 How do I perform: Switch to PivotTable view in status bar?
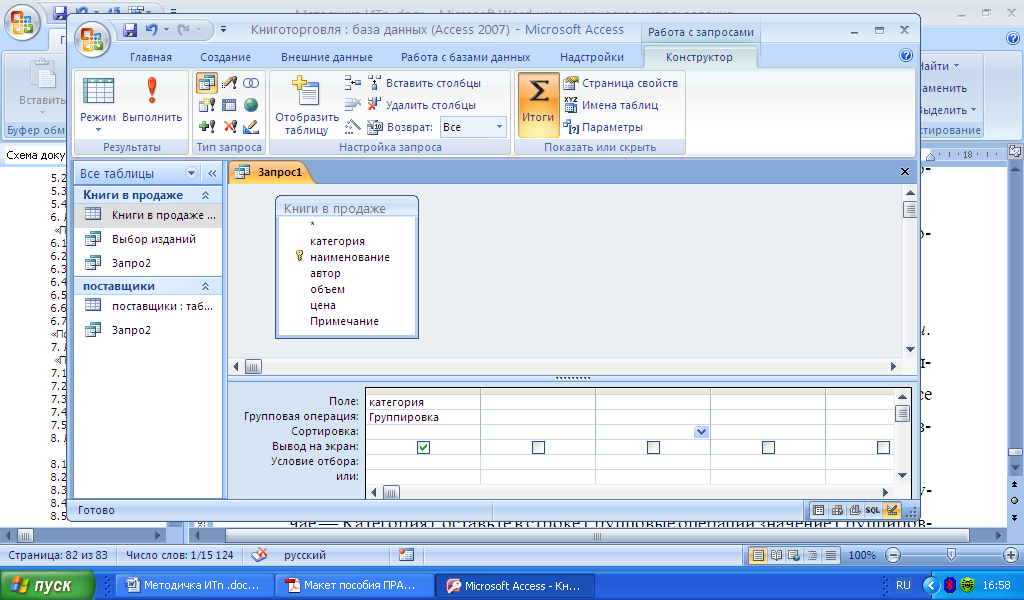coord(837,511)
